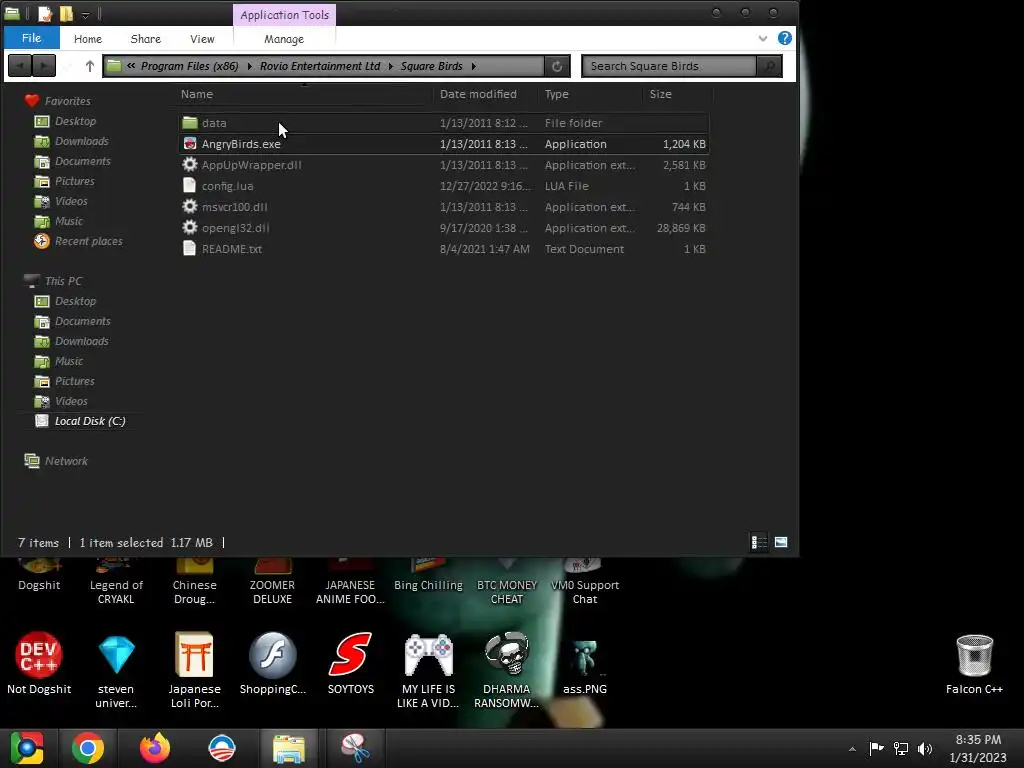Viewport: 1024px width, 768px height.
Task: Click the taskbar clock showing 8:35 PM
Action: pos(978,748)
